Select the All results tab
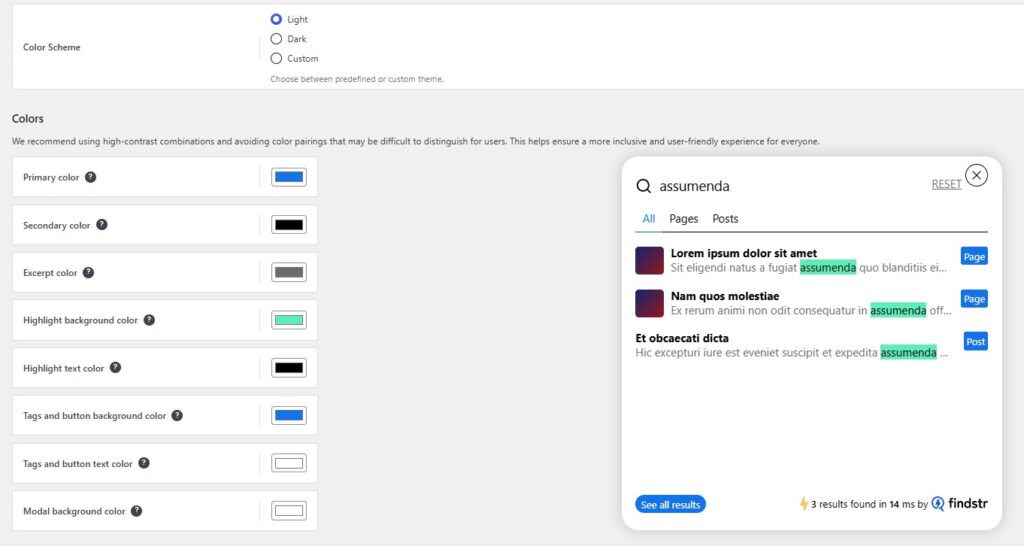This screenshot has height=546, width=1024. tap(649, 219)
